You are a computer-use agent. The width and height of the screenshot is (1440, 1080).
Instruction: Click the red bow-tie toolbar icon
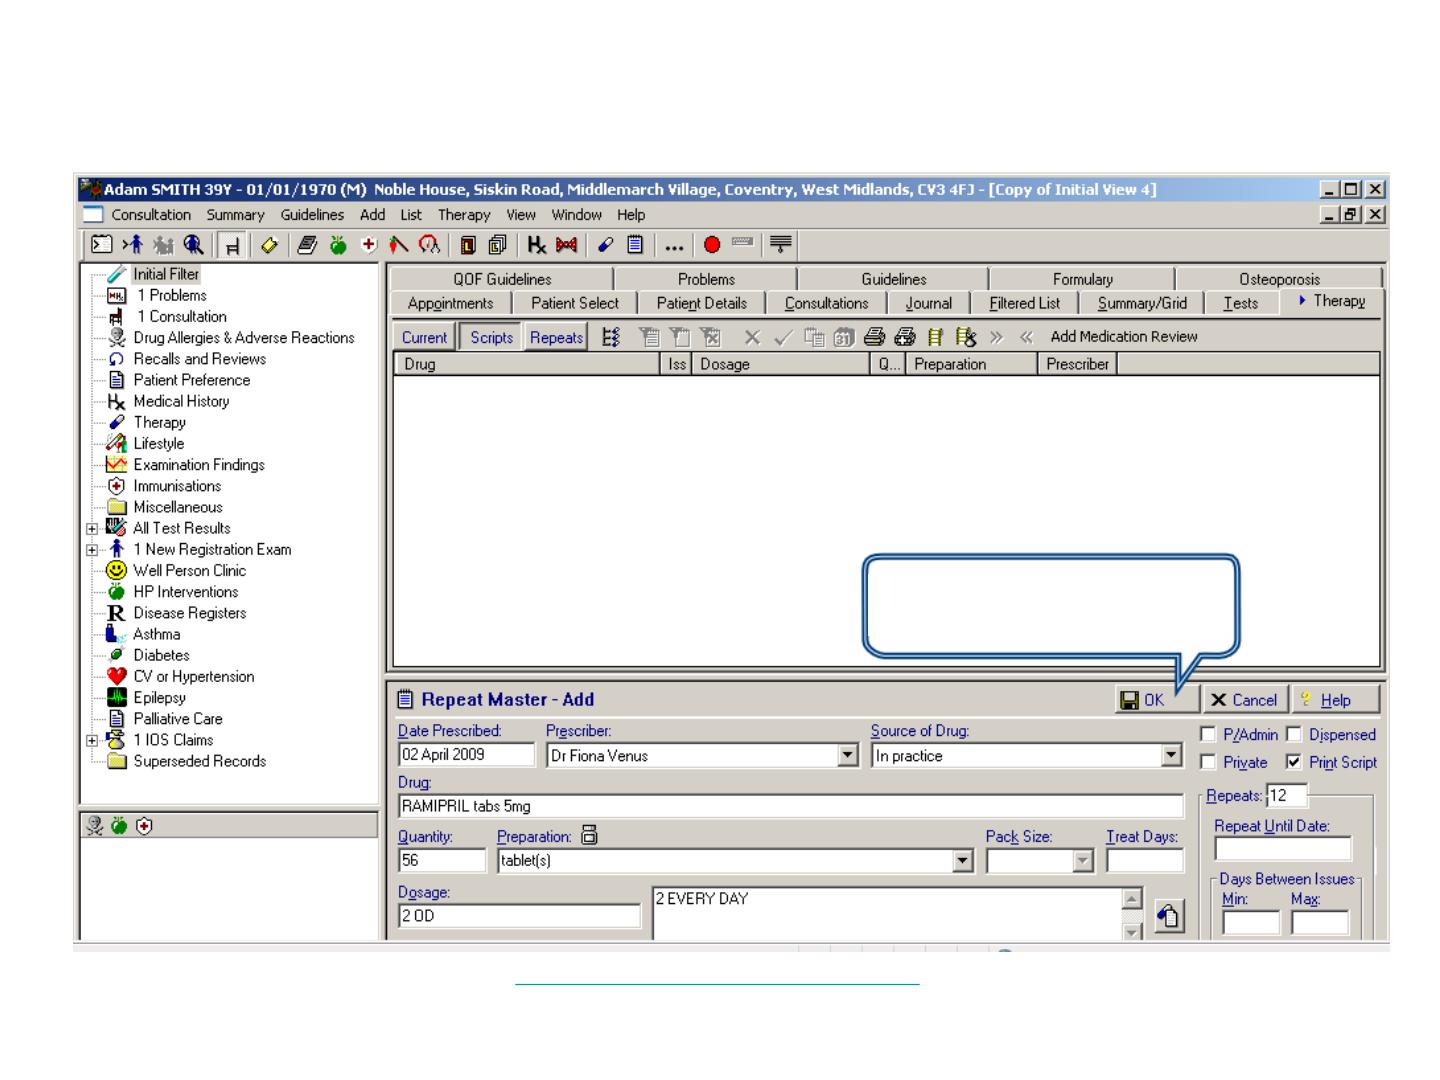(567, 245)
